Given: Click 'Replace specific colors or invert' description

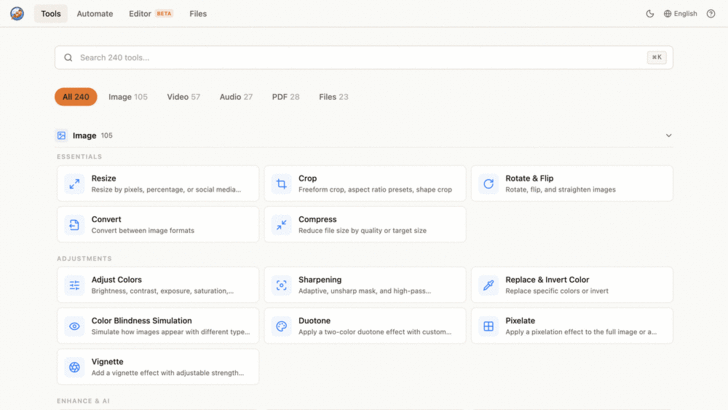Looking at the screenshot, I should pyautogui.click(x=557, y=291).
